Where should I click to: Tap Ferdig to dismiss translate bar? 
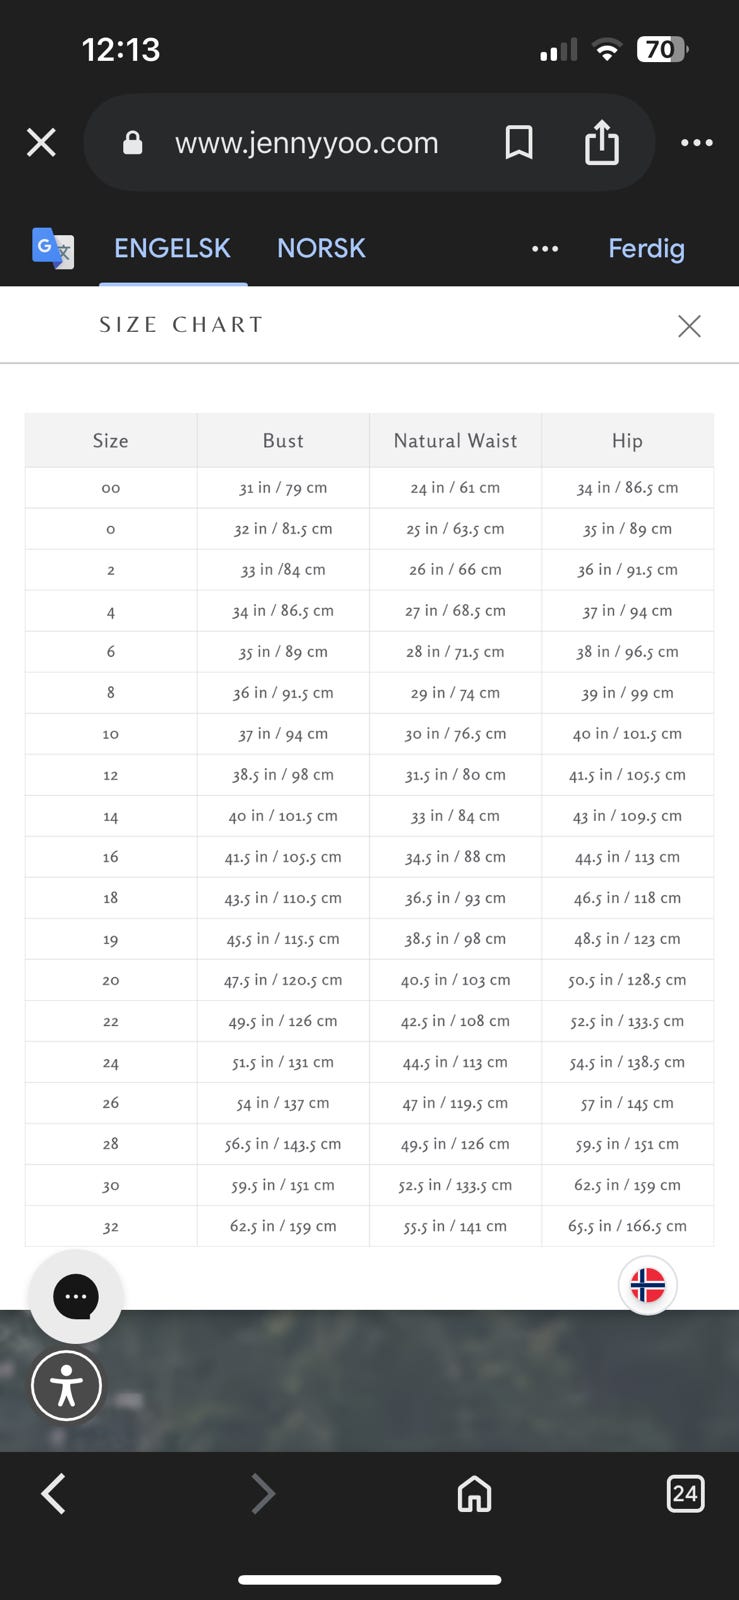(646, 248)
